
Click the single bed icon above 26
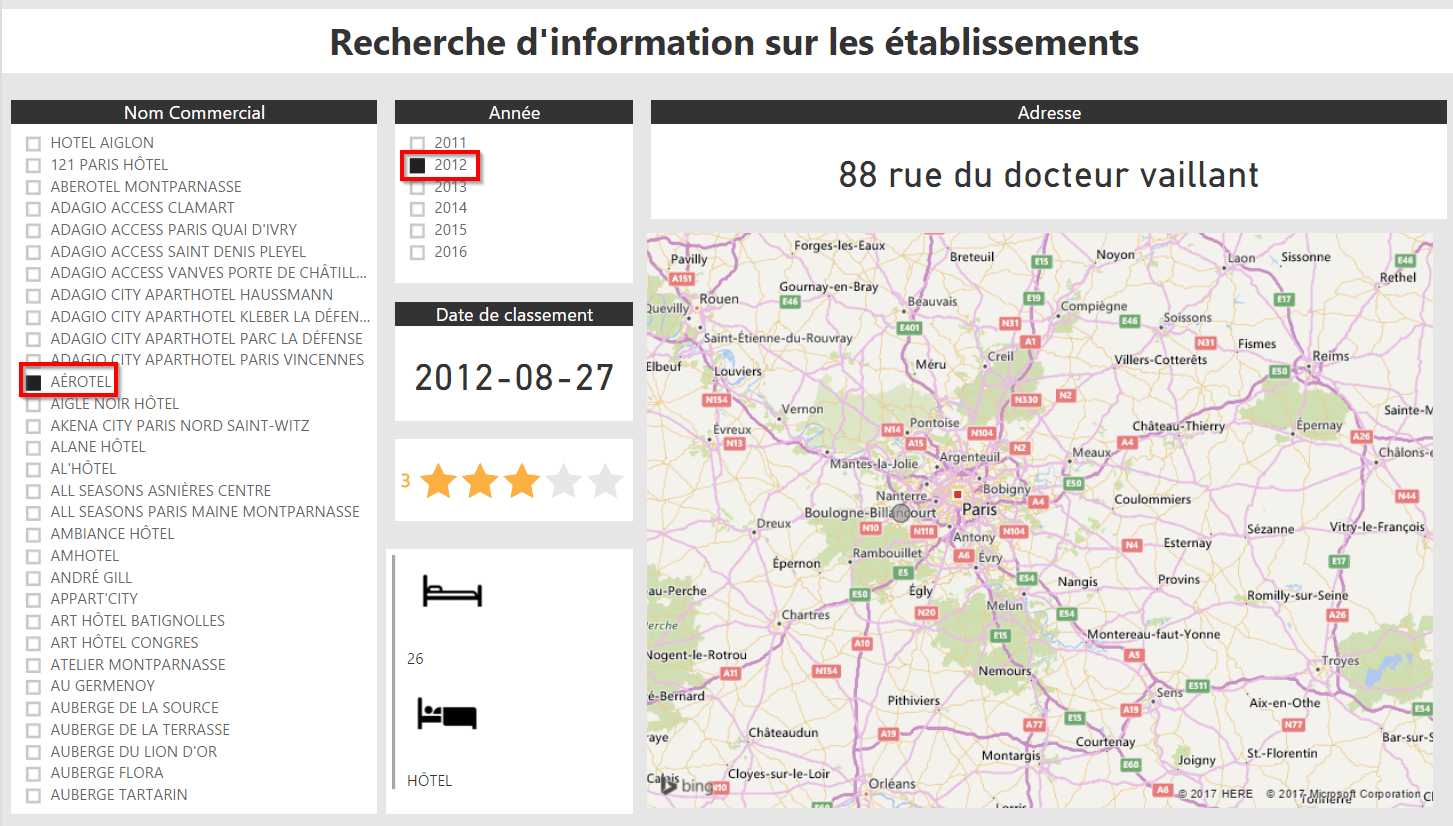[x=452, y=591]
